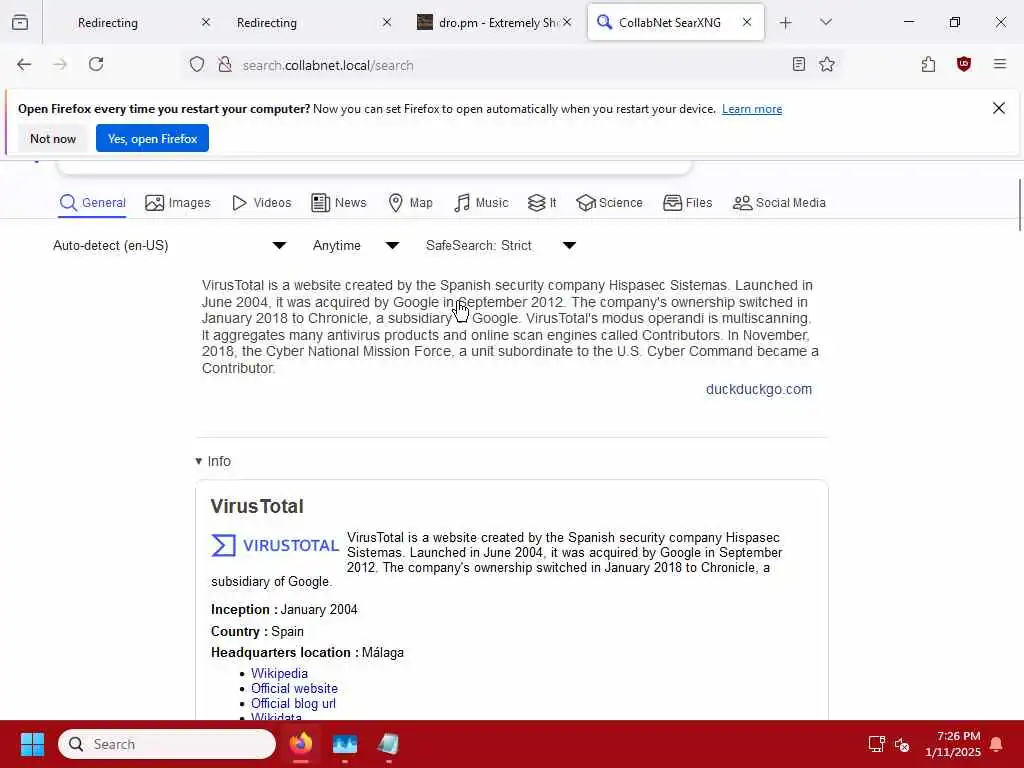This screenshot has width=1024, height=768.
Task: Select the Files search category
Action: click(687, 203)
